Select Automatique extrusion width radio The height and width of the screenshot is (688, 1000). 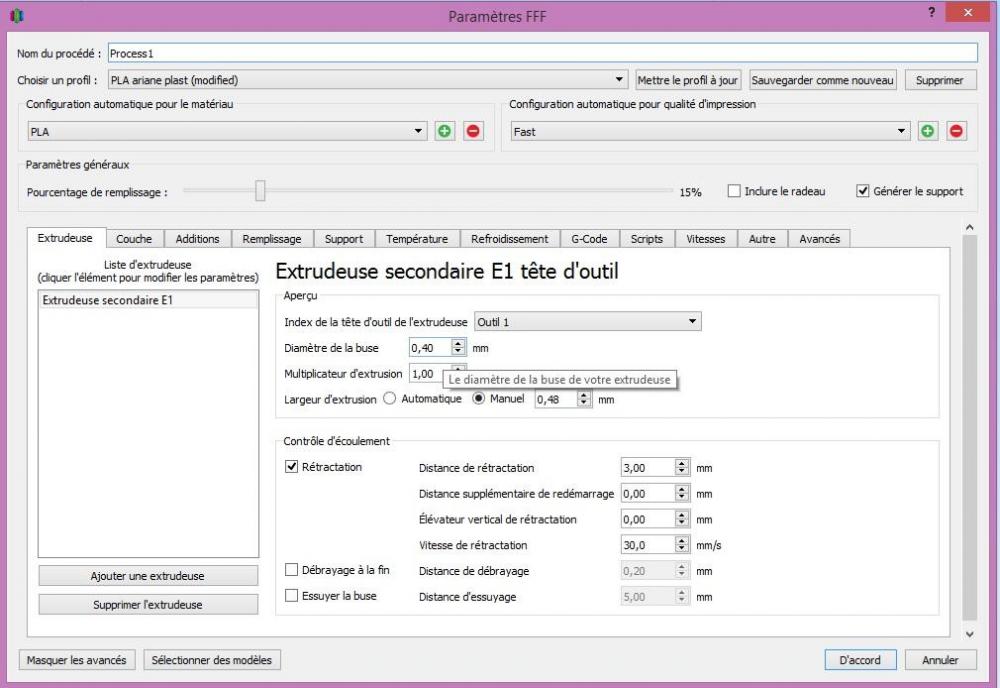click(390, 399)
